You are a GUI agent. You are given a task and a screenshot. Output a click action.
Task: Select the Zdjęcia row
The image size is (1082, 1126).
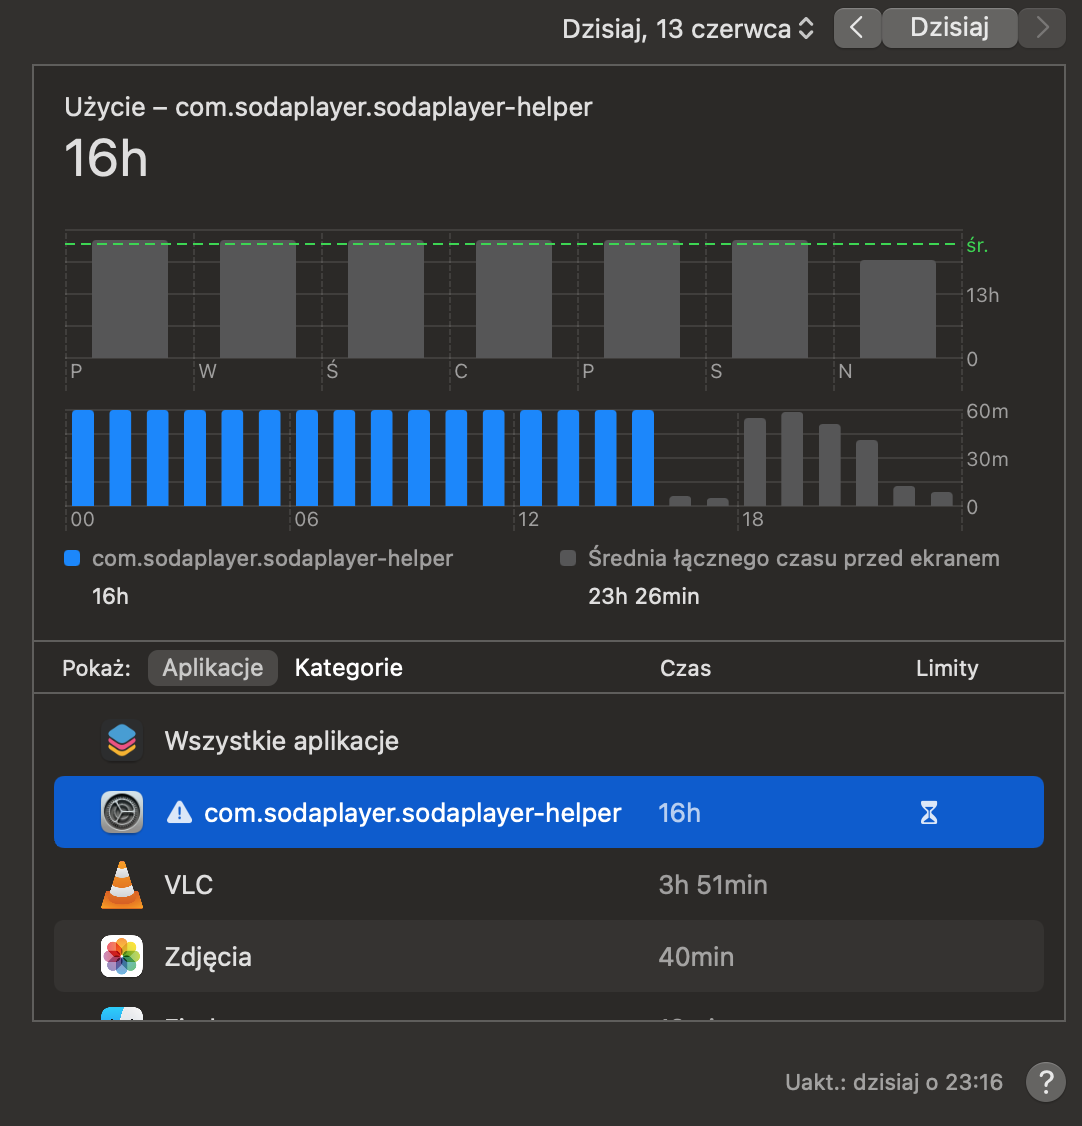click(x=549, y=957)
